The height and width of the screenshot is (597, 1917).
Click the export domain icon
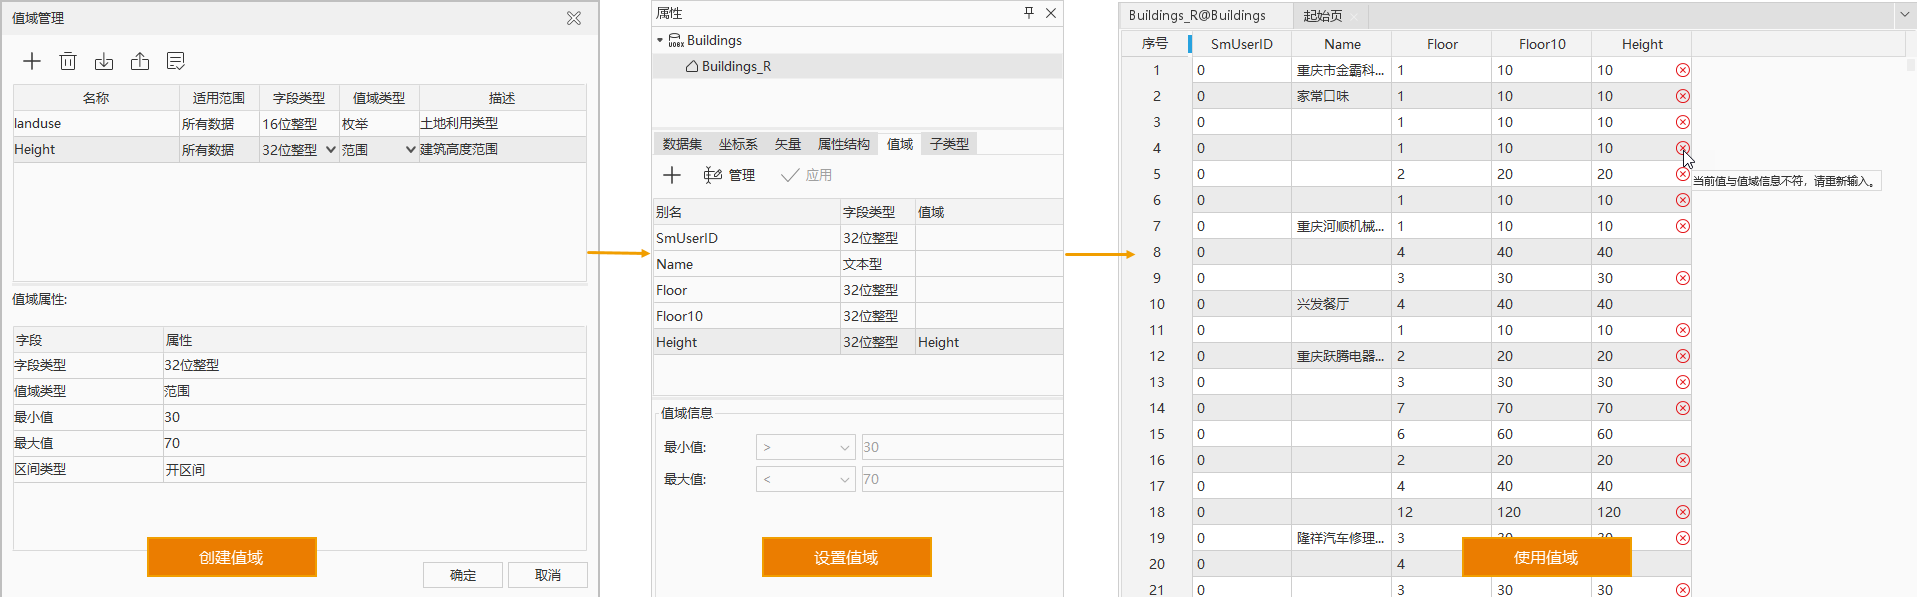coord(140,61)
